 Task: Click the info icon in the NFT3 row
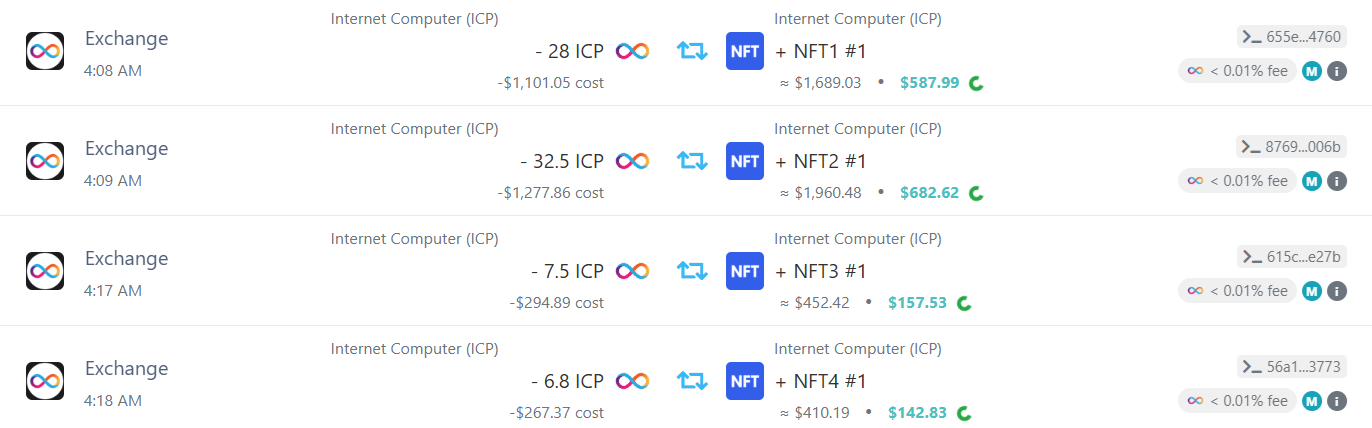[x=1337, y=291]
